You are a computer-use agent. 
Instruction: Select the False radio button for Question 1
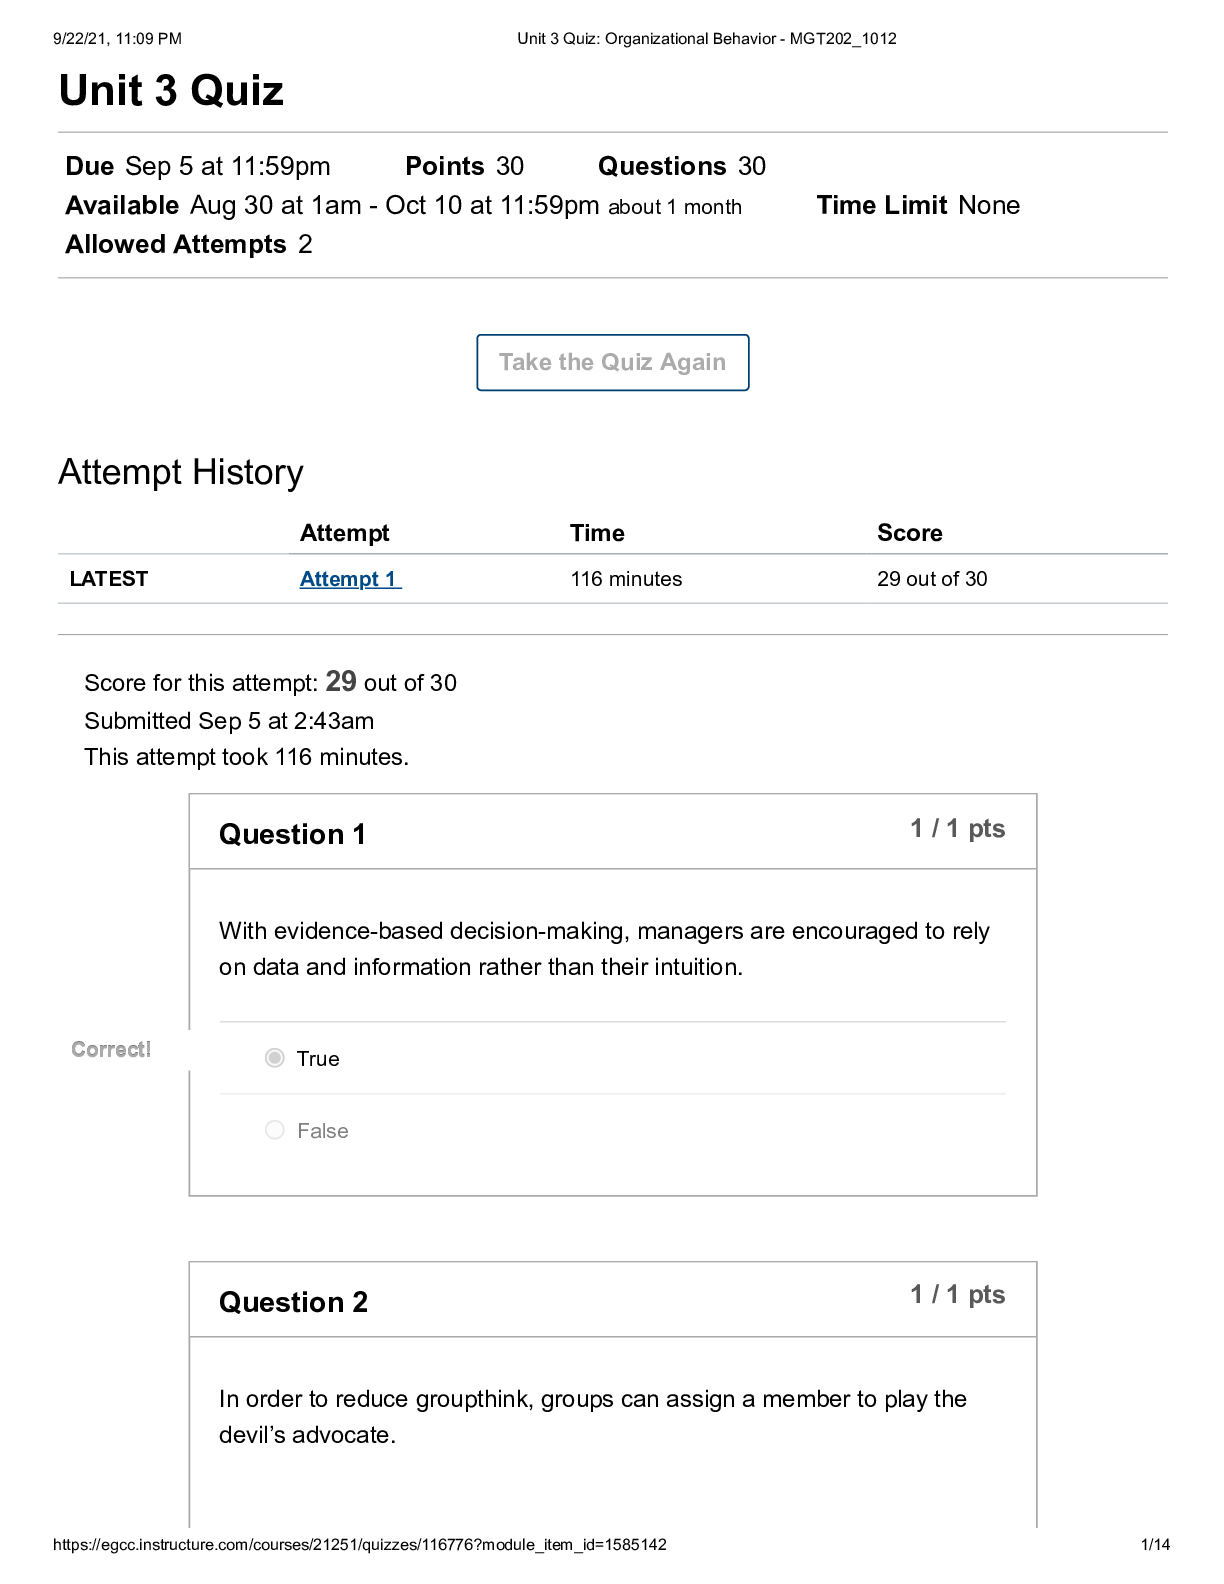(275, 1130)
